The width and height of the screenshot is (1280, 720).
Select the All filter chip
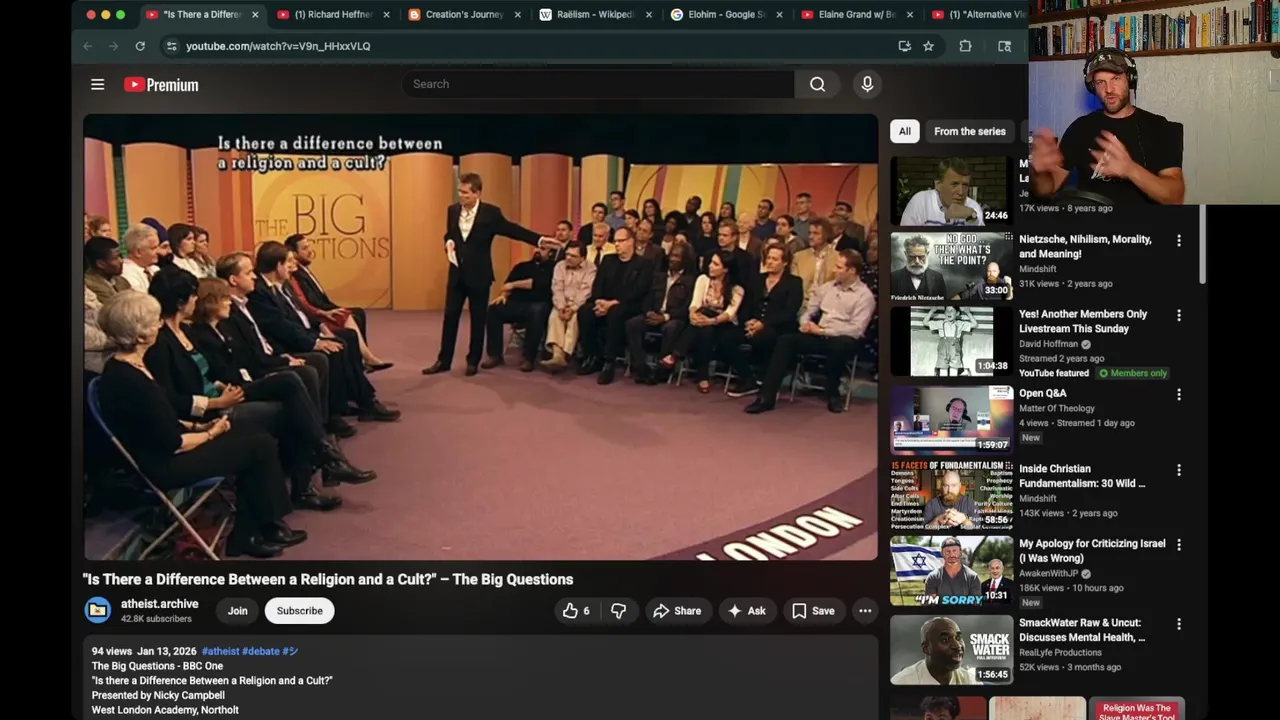pos(904,131)
